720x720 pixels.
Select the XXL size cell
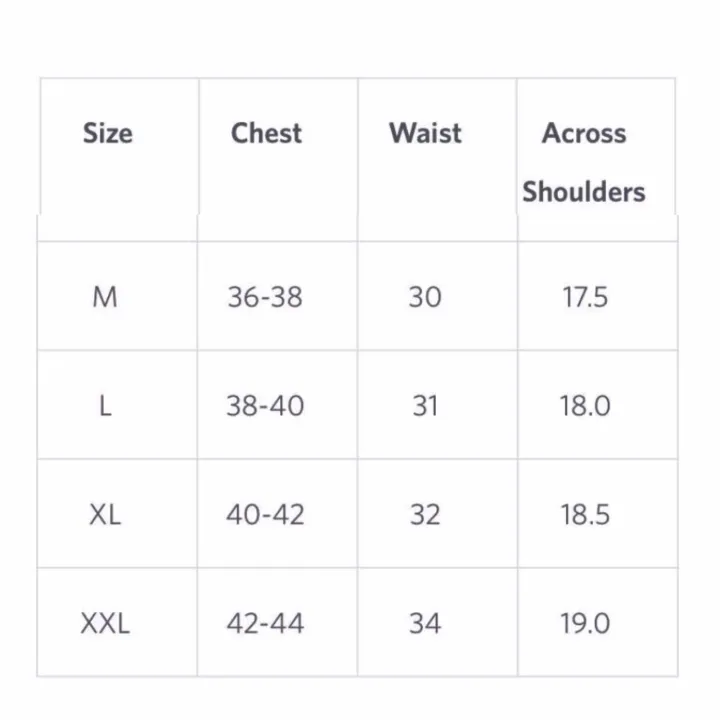(x=105, y=624)
